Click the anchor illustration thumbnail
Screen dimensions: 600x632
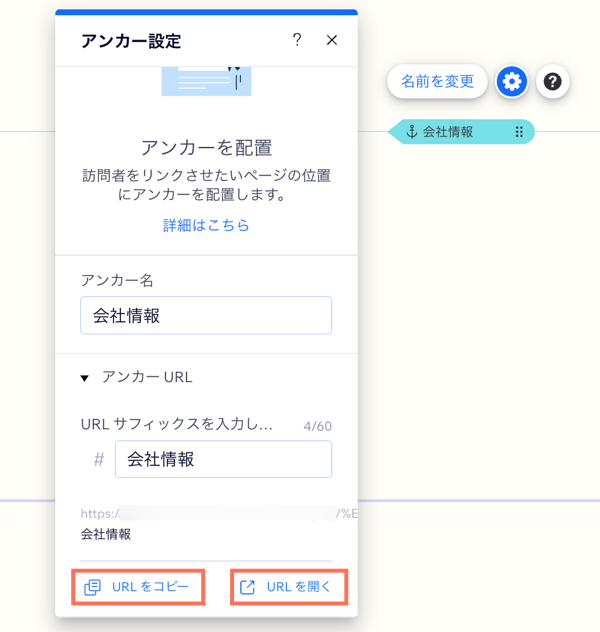206,81
